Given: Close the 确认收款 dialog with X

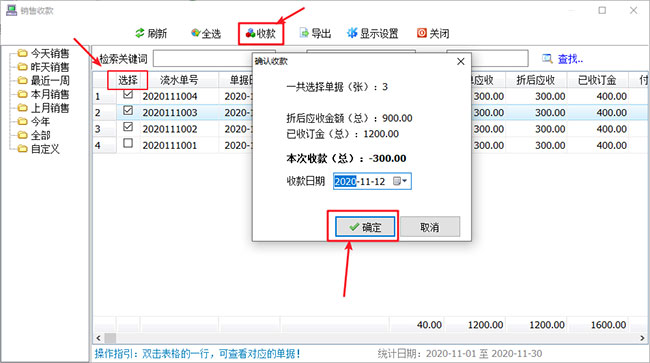Looking at the screenshot, I should coord(461,61).
